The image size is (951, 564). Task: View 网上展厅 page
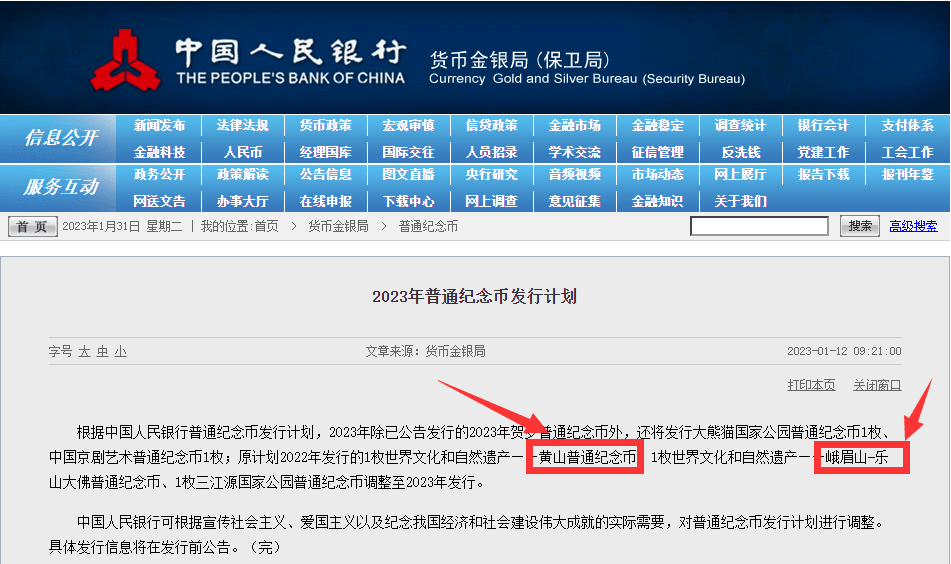(741, 175)
